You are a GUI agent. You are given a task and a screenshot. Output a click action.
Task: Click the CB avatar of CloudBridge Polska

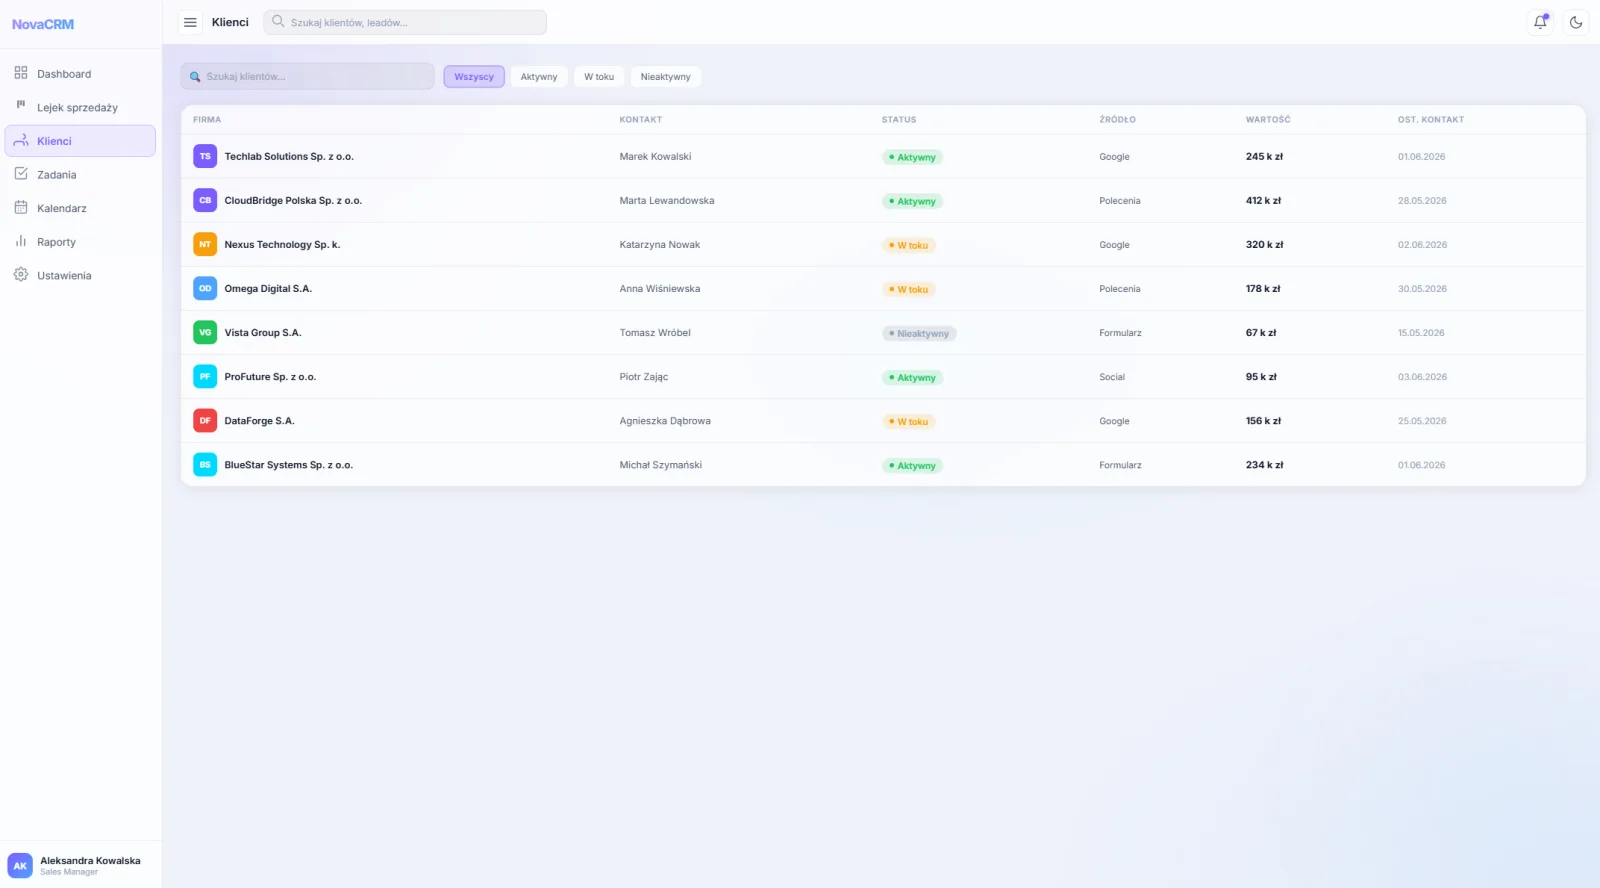coord(205,201)
